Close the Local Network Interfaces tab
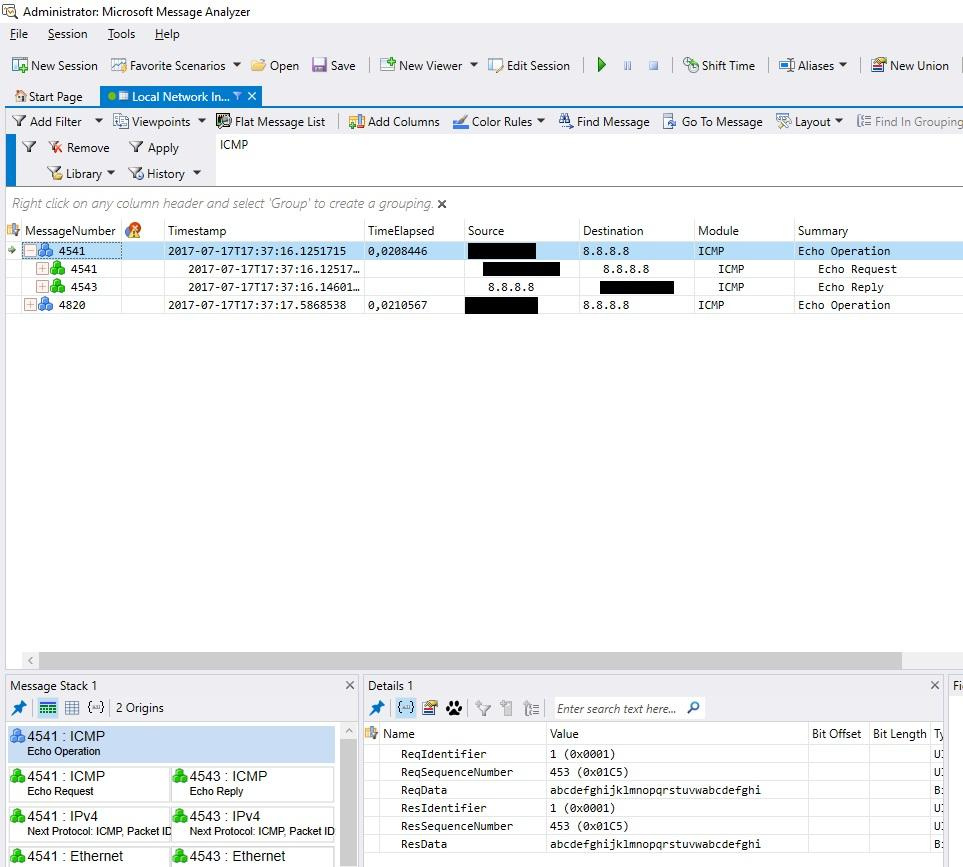 point(252,96)
